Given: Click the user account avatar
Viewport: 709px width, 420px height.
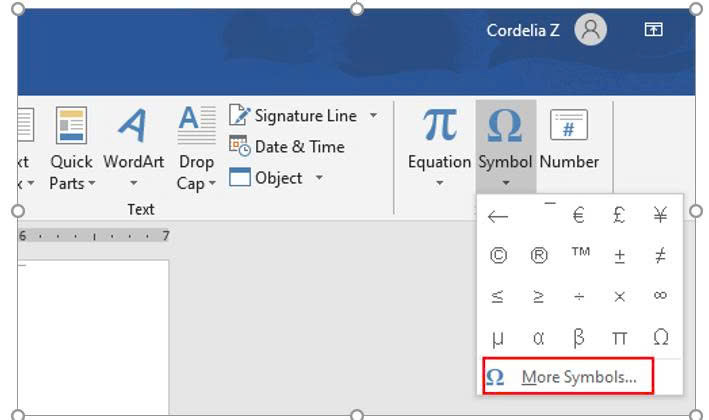Looking at the screenshot, I should pos(590,30).
